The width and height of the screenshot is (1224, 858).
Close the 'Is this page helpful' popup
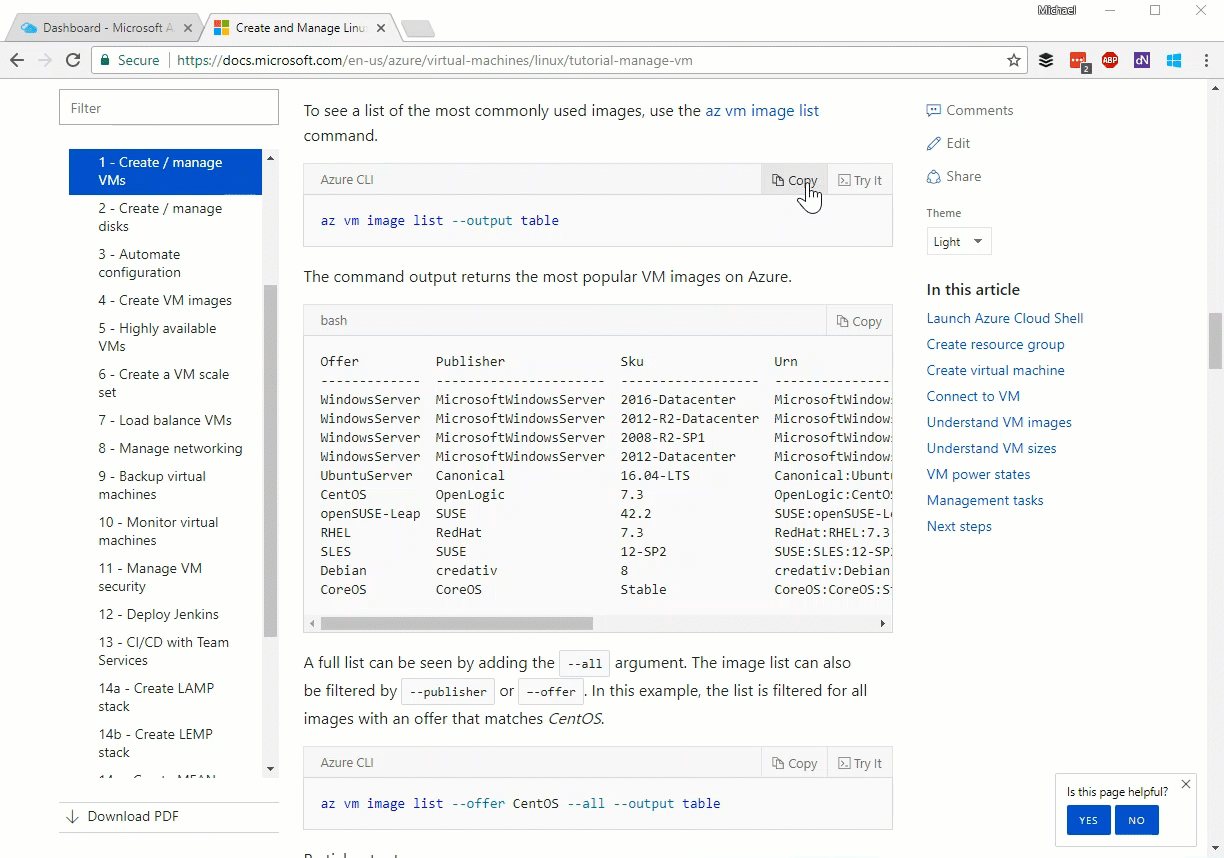[1186, 784]
